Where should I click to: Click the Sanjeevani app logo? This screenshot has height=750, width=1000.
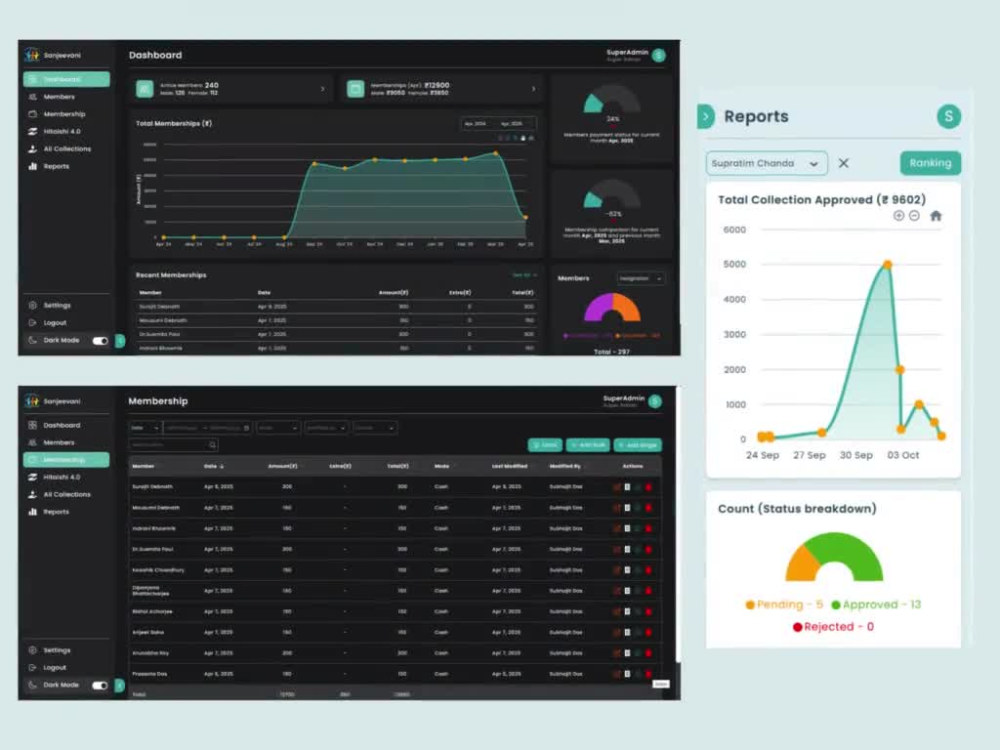coord(35,53)
